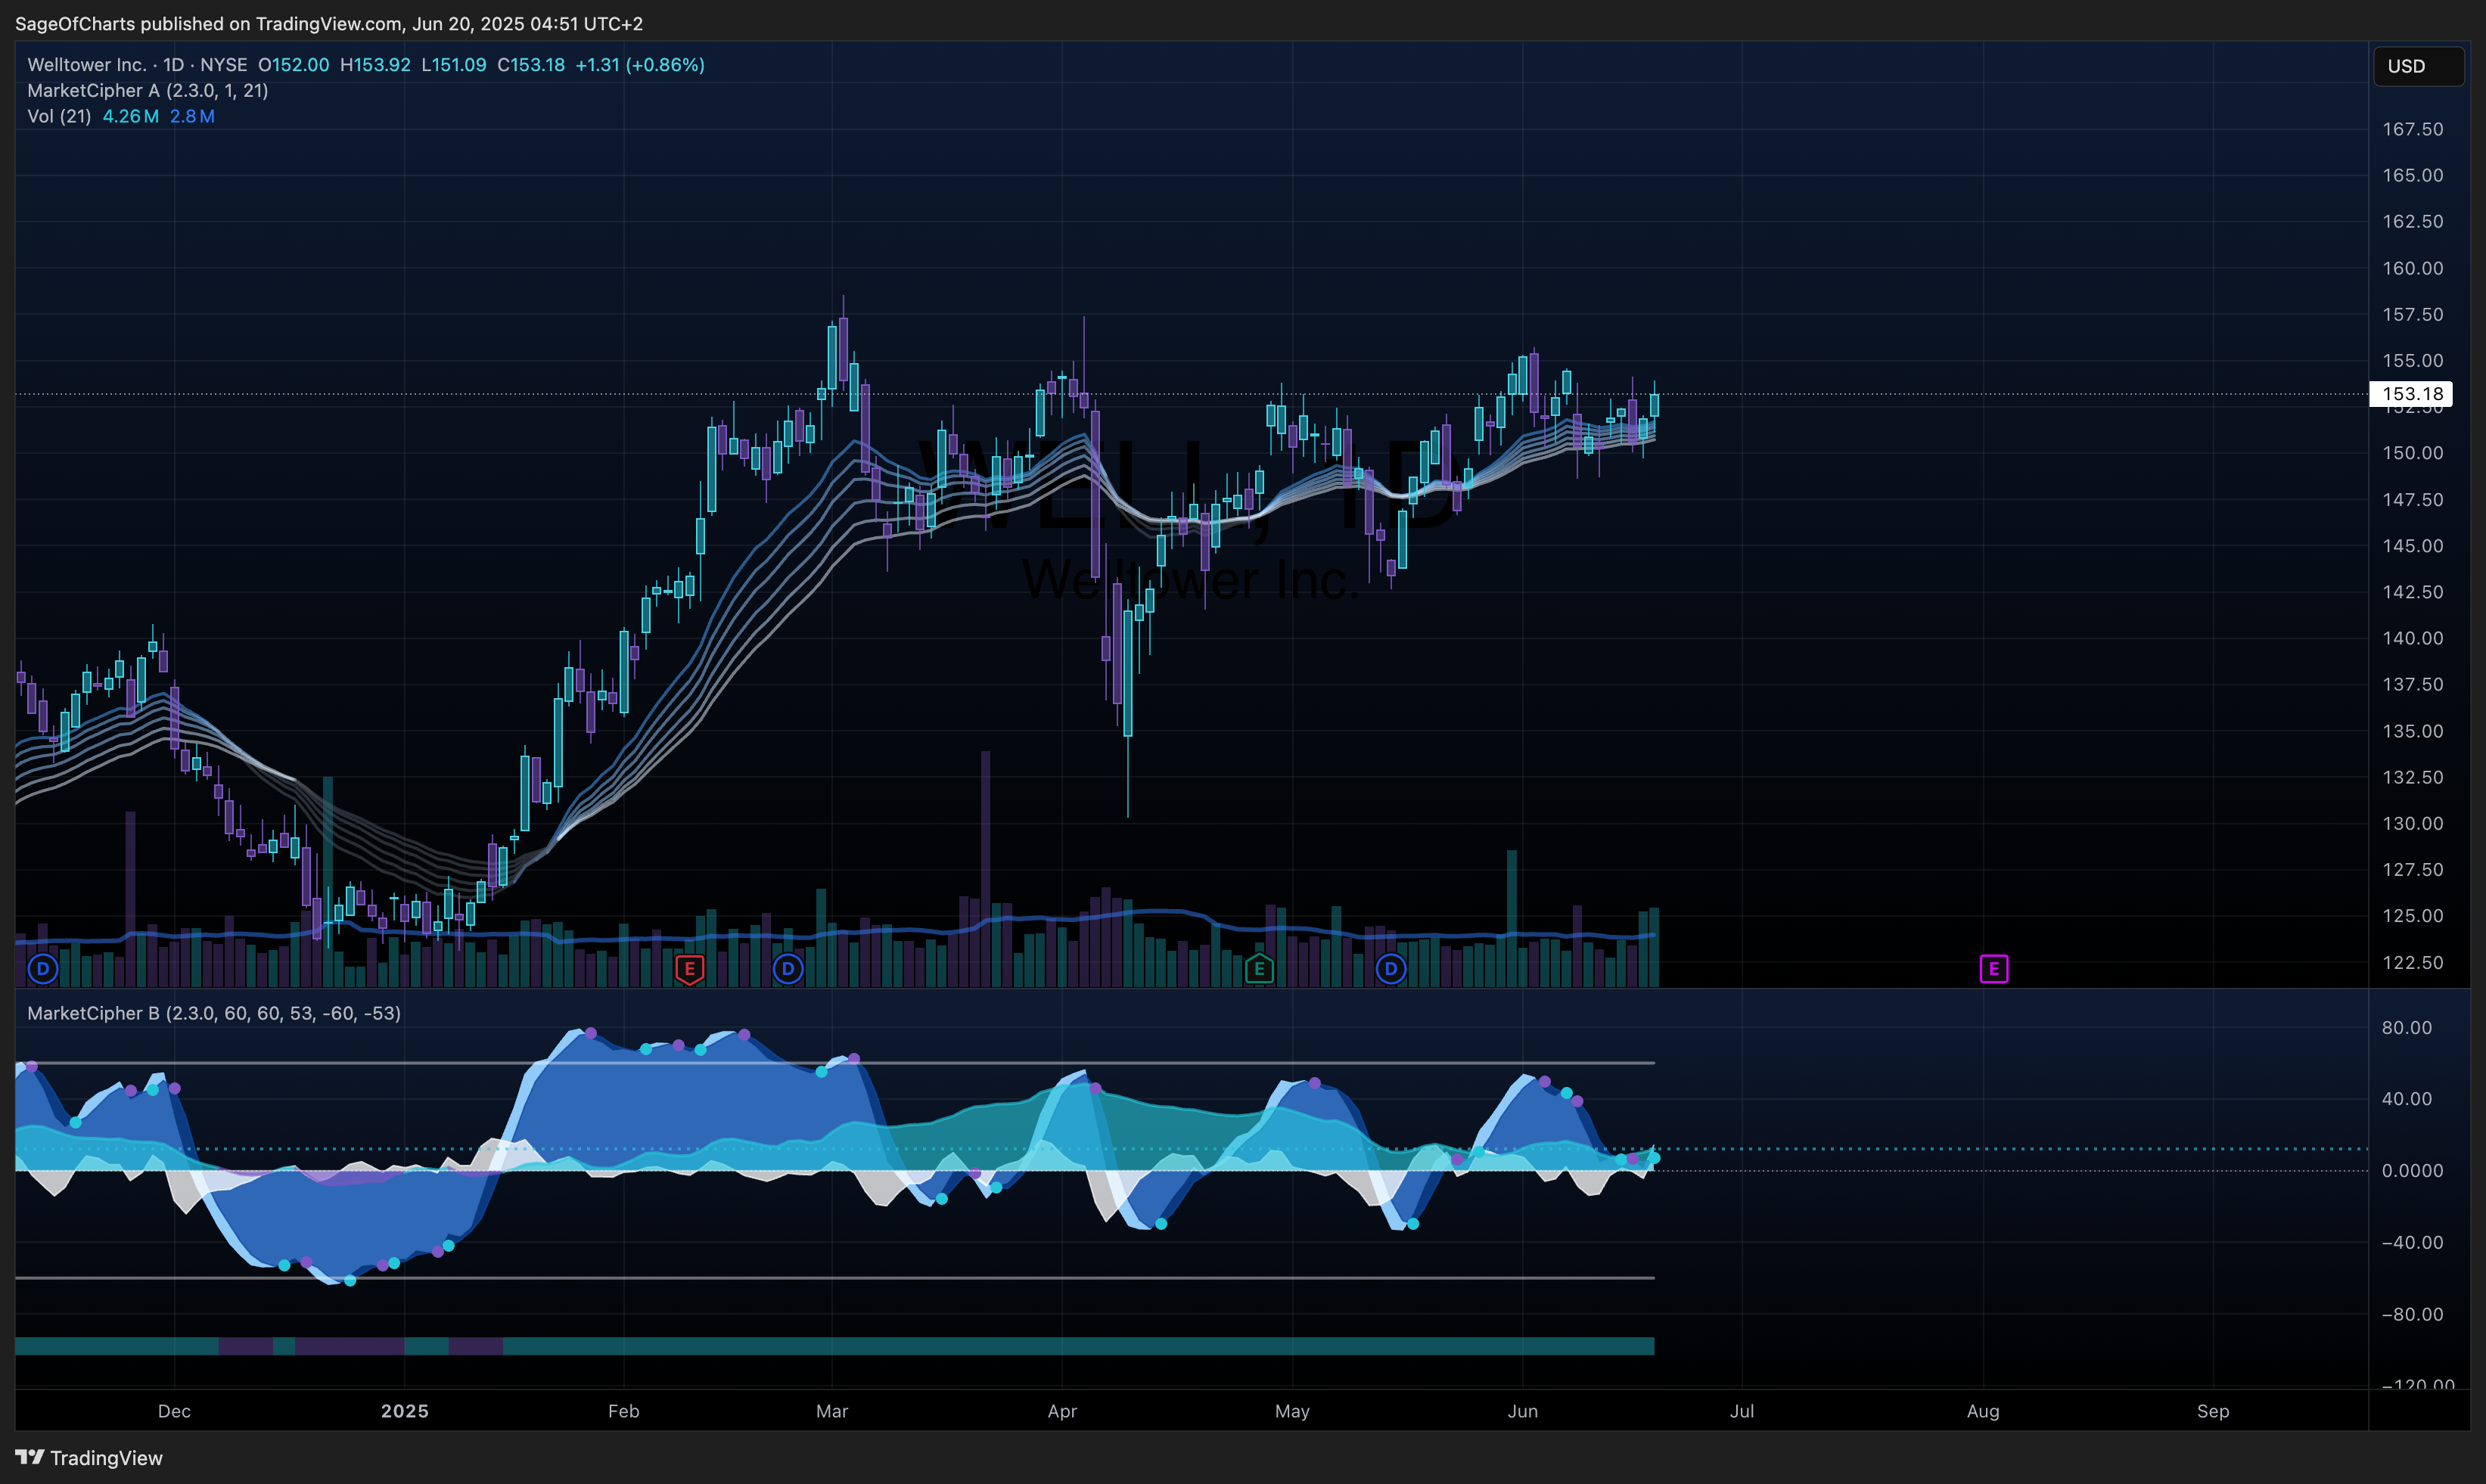Click the 125.00 price axis label
This screenshot has width=2486, height=1484.
2412,916
